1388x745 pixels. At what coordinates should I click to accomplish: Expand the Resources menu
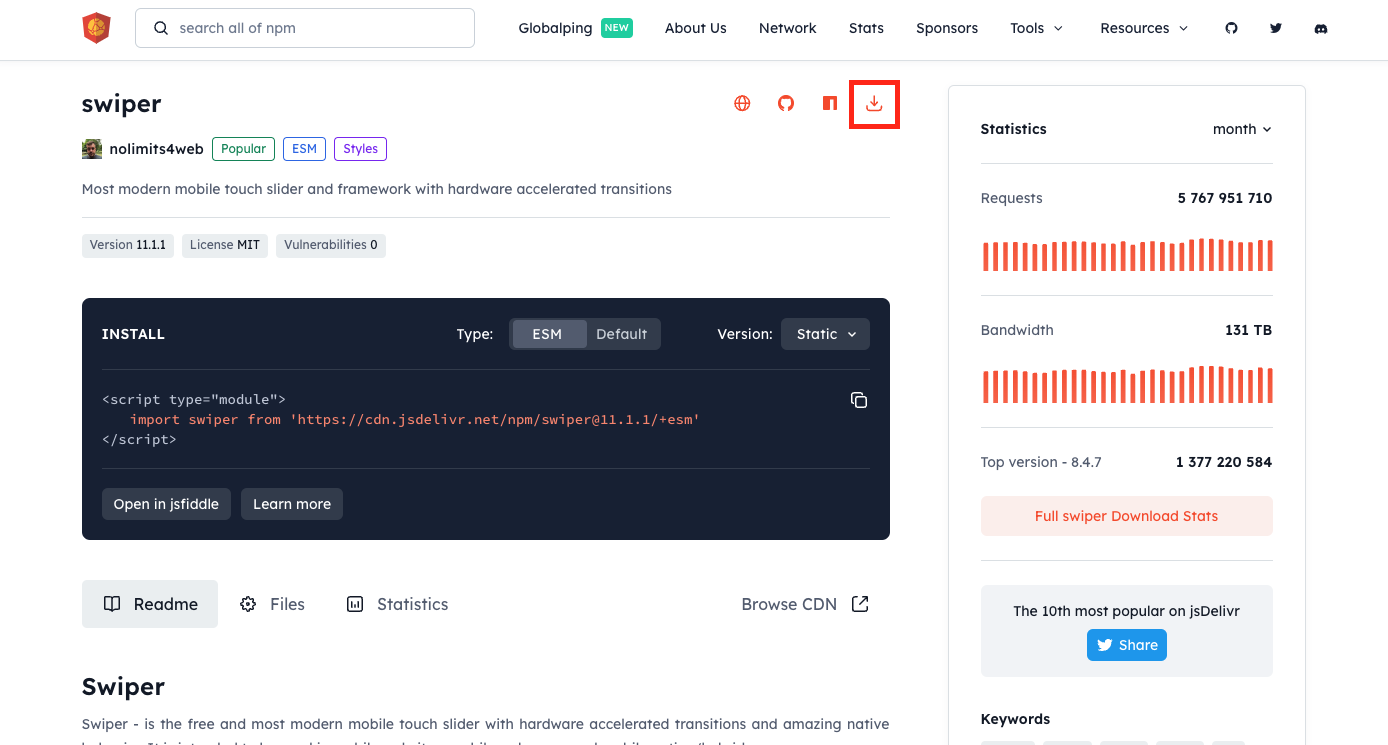click(1143, 28)
